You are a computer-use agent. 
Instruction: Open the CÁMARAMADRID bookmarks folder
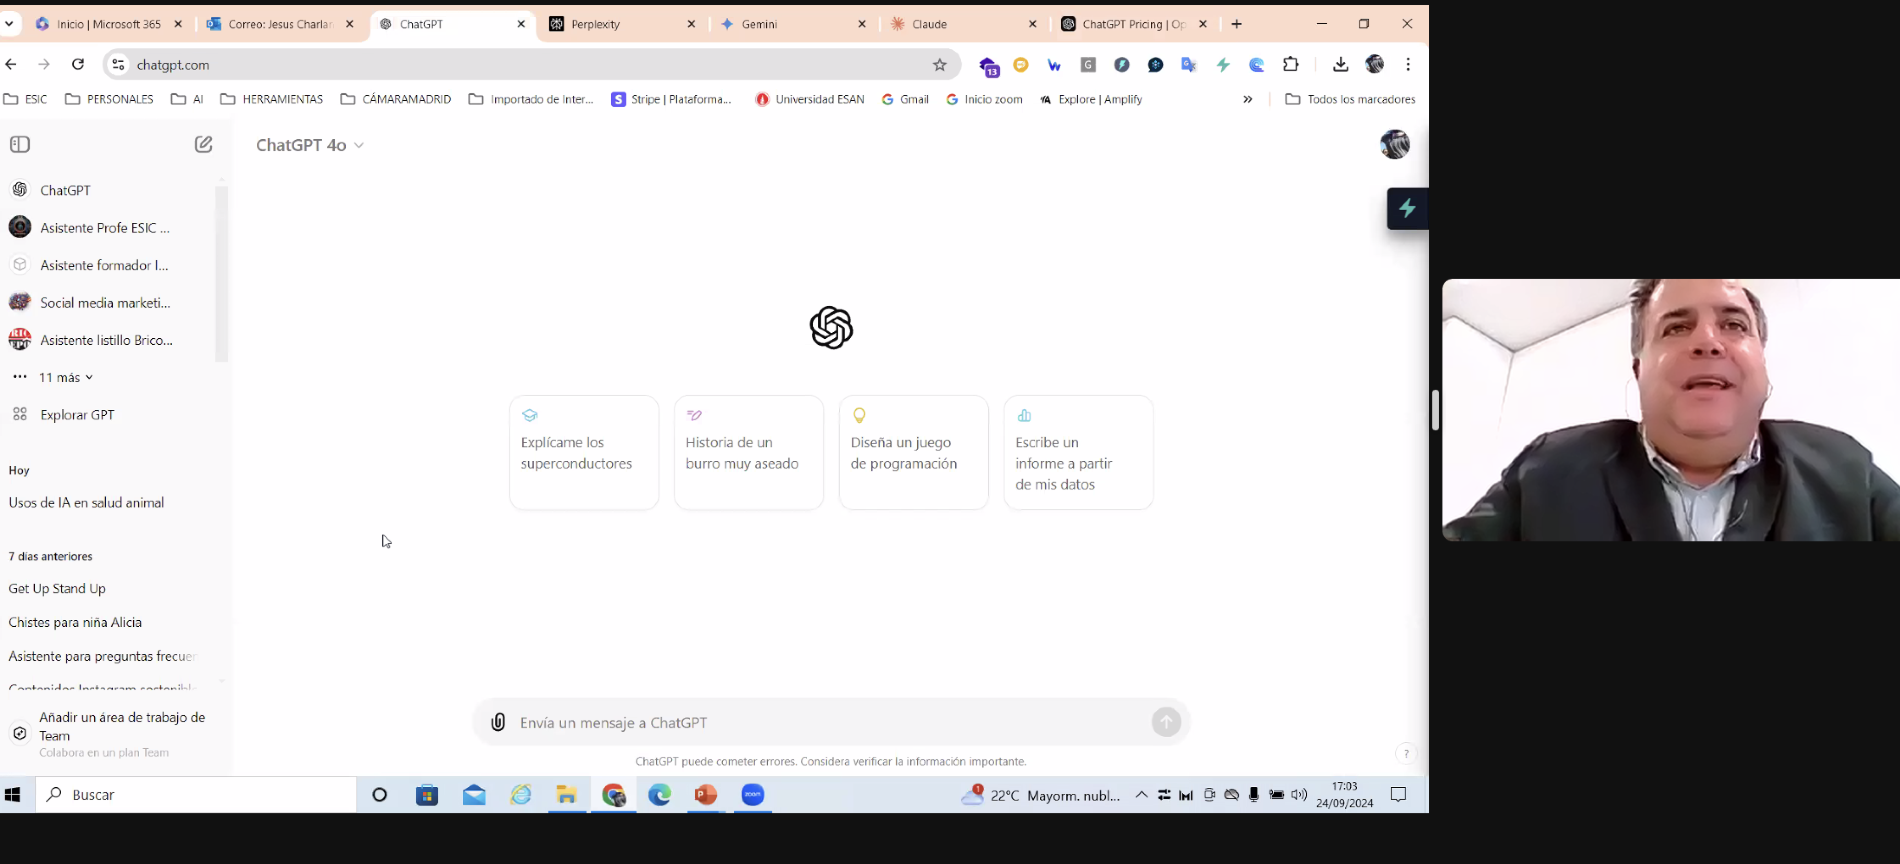click(396, 99)
